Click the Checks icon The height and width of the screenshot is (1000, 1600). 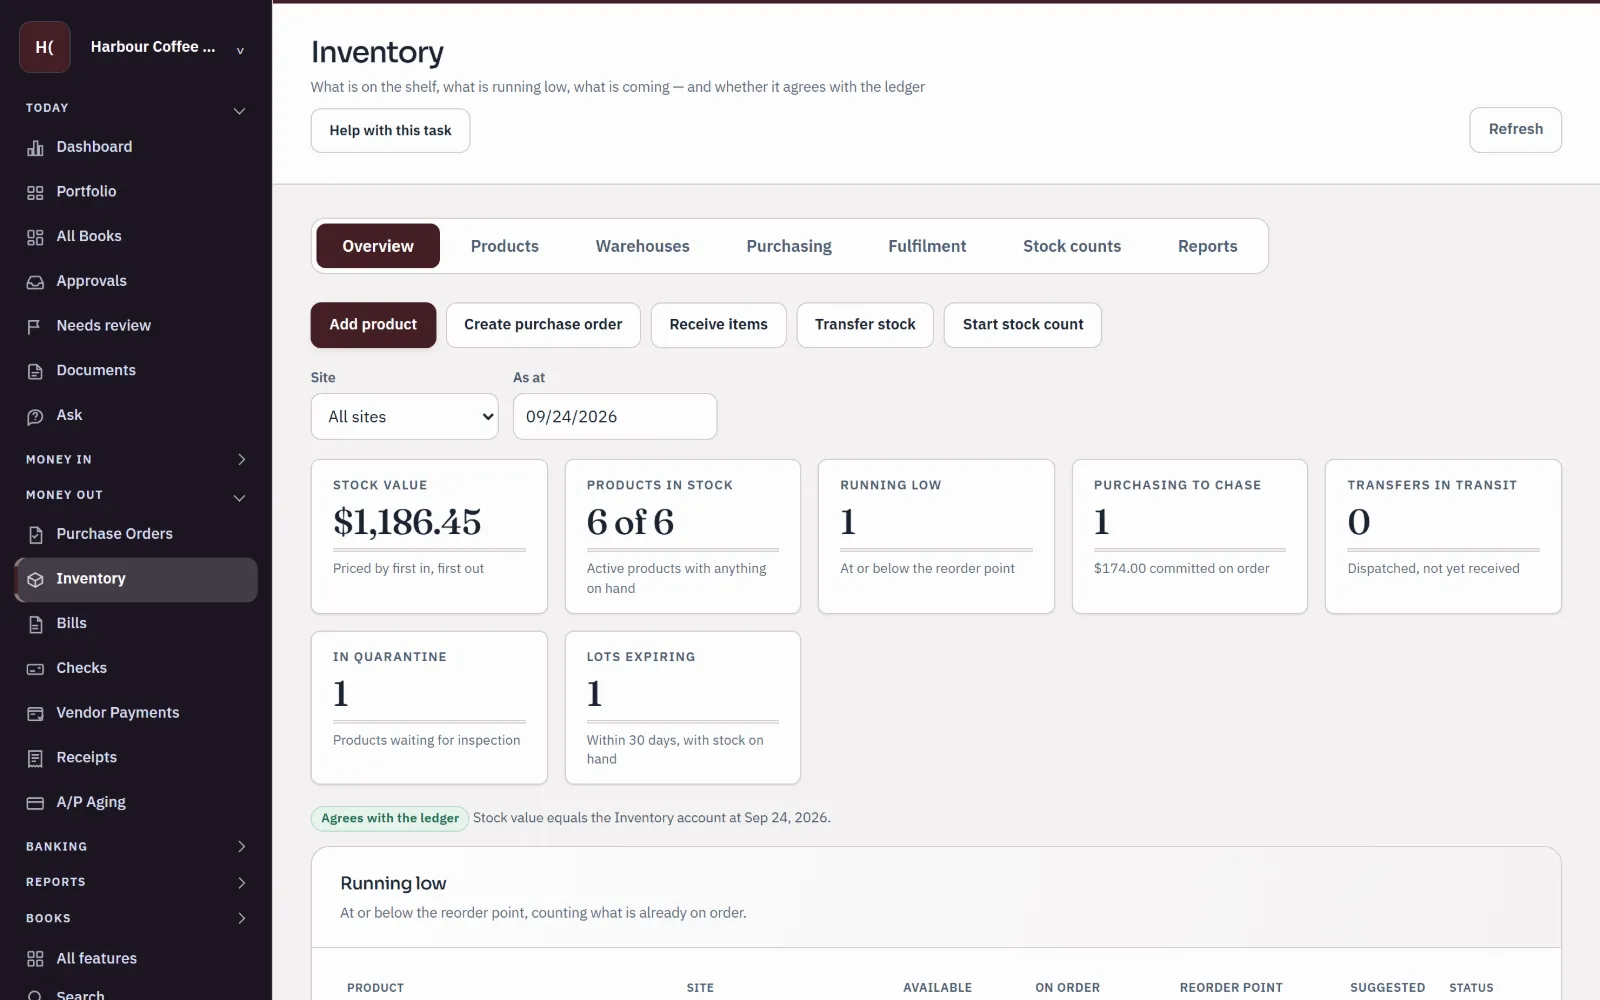[35, 669]
